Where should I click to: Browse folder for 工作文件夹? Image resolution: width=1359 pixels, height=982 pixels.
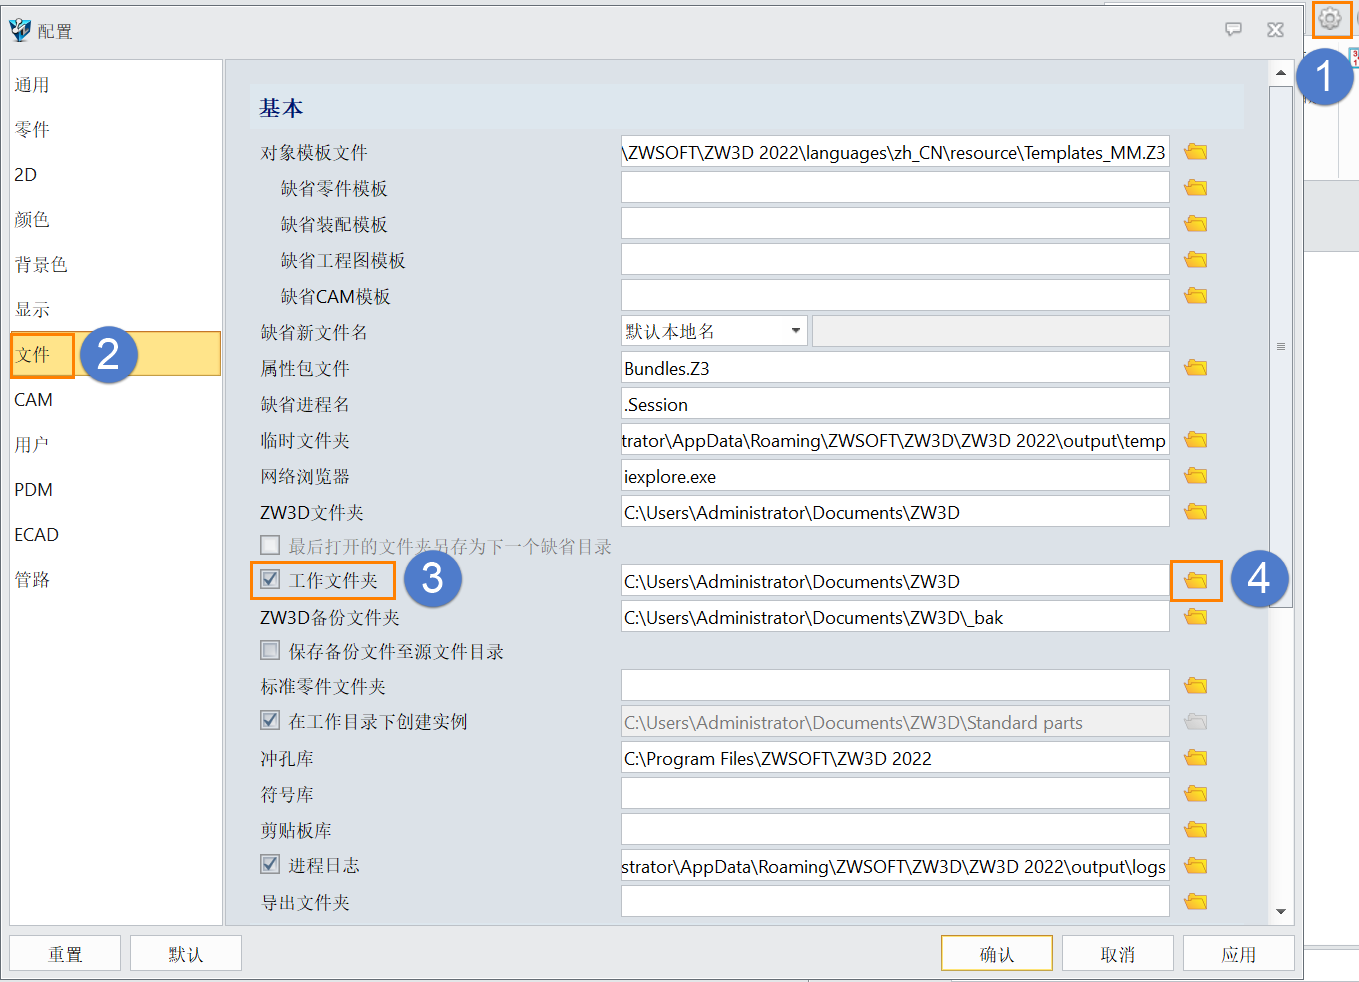pyautogui.click(x=1196, y=581)
